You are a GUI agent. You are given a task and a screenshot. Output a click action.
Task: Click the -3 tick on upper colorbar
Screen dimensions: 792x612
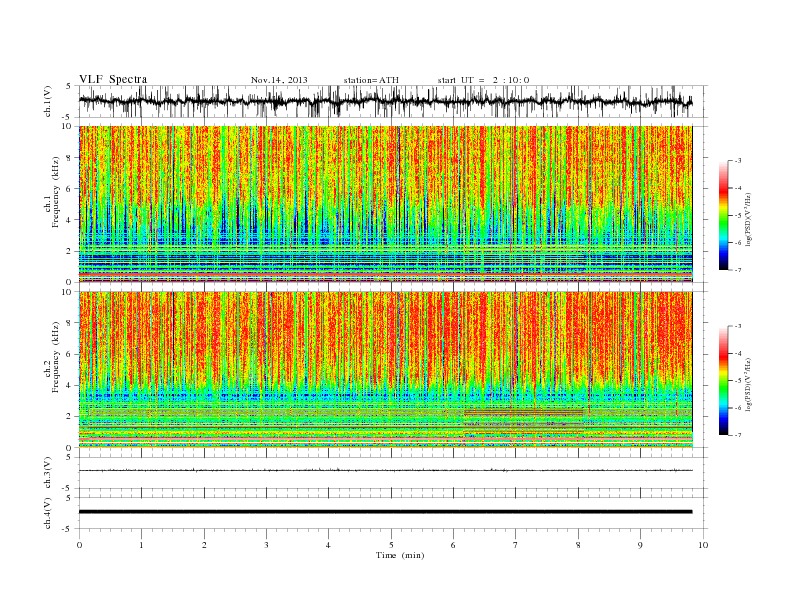point(738,161)
